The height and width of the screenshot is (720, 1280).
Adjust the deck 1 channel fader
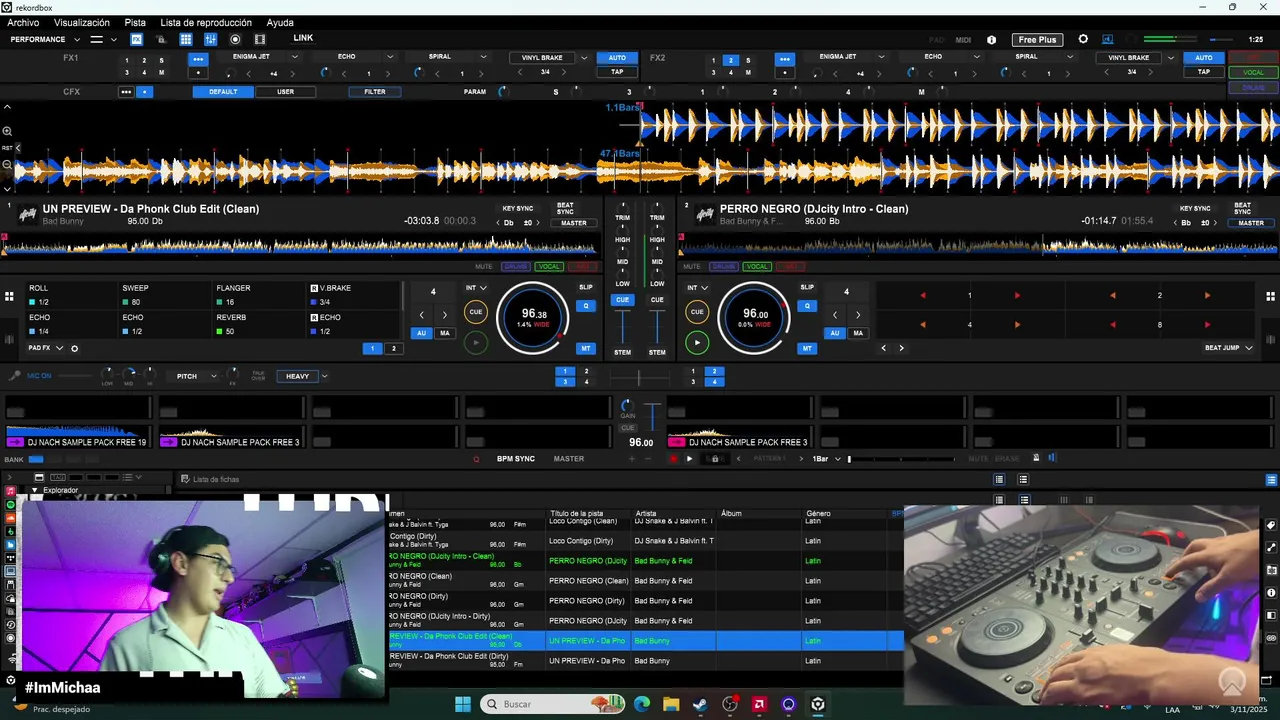(x=623, y=327)
